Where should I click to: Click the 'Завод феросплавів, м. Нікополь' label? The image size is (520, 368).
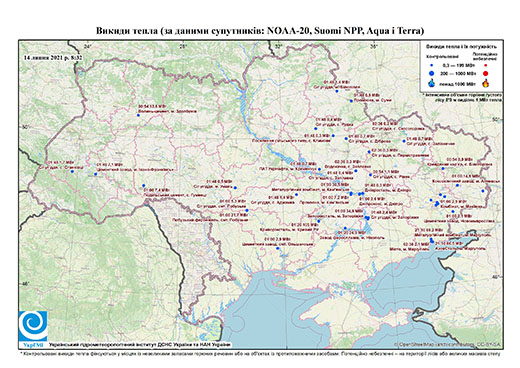[352, 238]
